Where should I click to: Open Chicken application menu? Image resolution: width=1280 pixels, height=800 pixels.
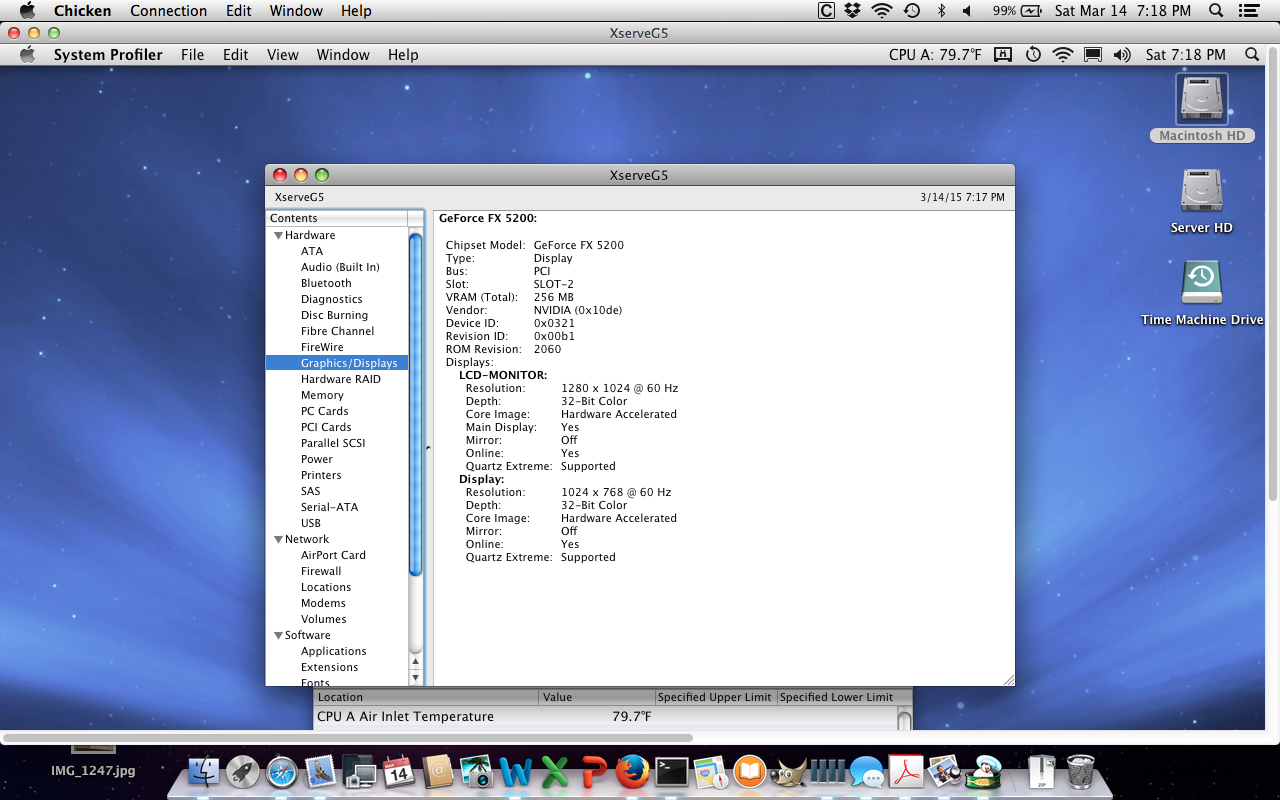point(82,11)
